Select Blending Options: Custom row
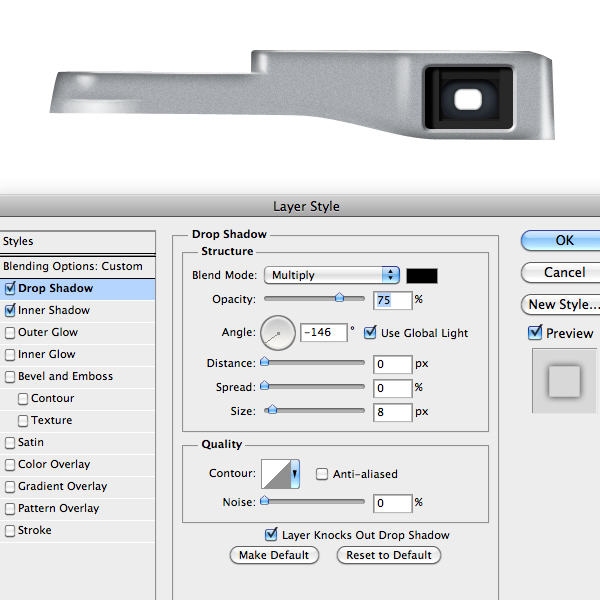Image resolution: width=600 pixels, height=600 pixels. coord(78,266)
